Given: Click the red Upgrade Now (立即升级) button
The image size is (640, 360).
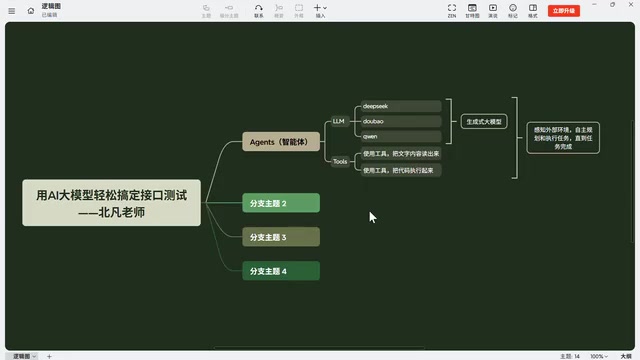Looking at the screenshot, I should pos(564,11).
